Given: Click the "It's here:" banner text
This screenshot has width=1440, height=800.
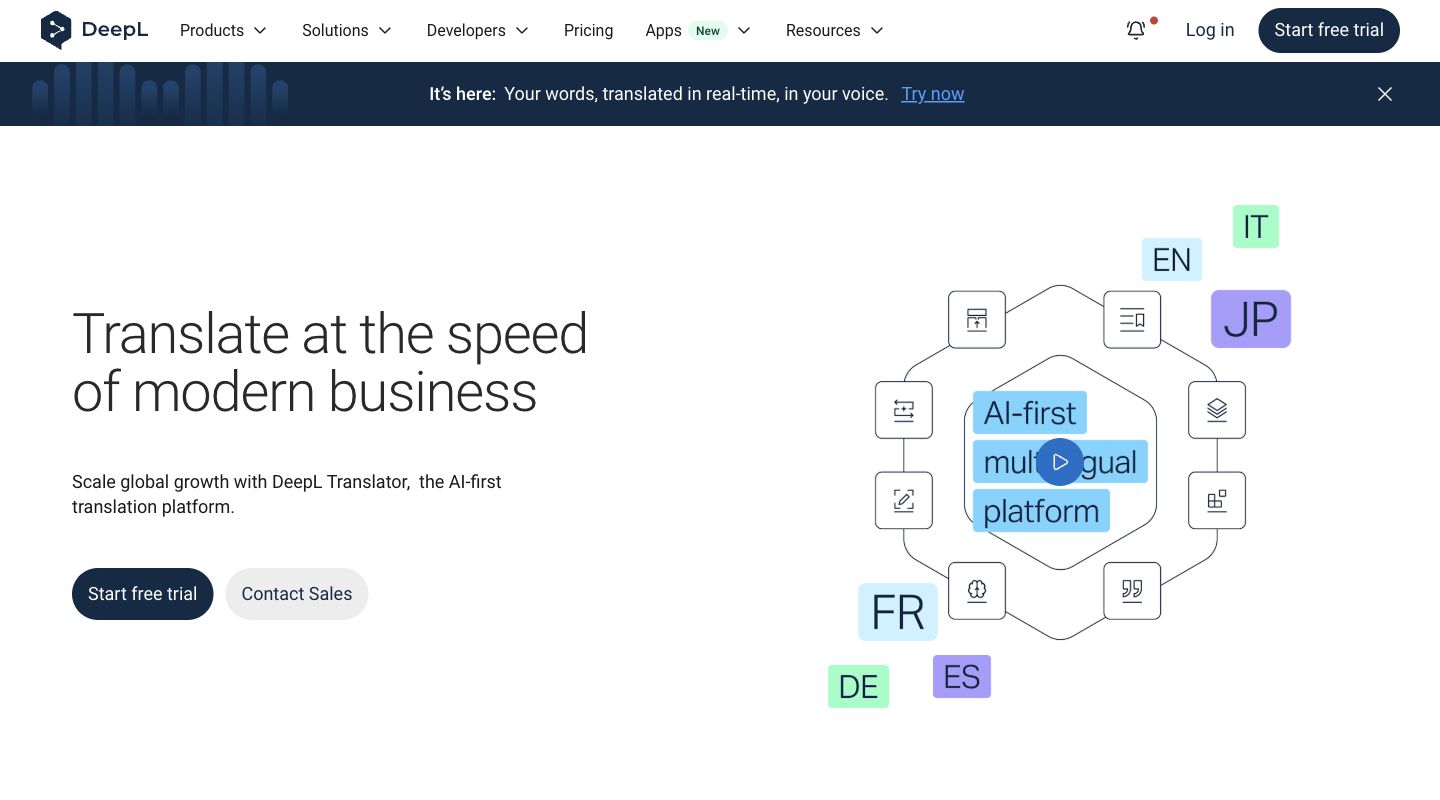Looking at the screenshot, I should click(462, 94).
